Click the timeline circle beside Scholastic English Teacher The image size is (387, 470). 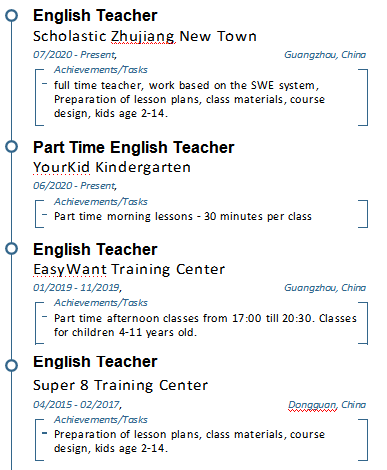click(x=12, y=15)
